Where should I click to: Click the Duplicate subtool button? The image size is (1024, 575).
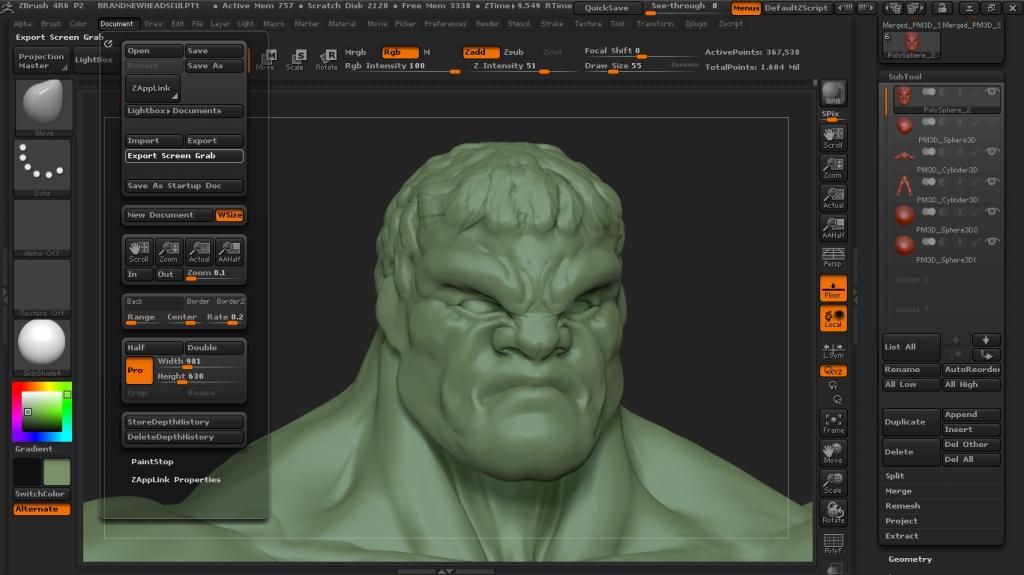click(910, 422)
